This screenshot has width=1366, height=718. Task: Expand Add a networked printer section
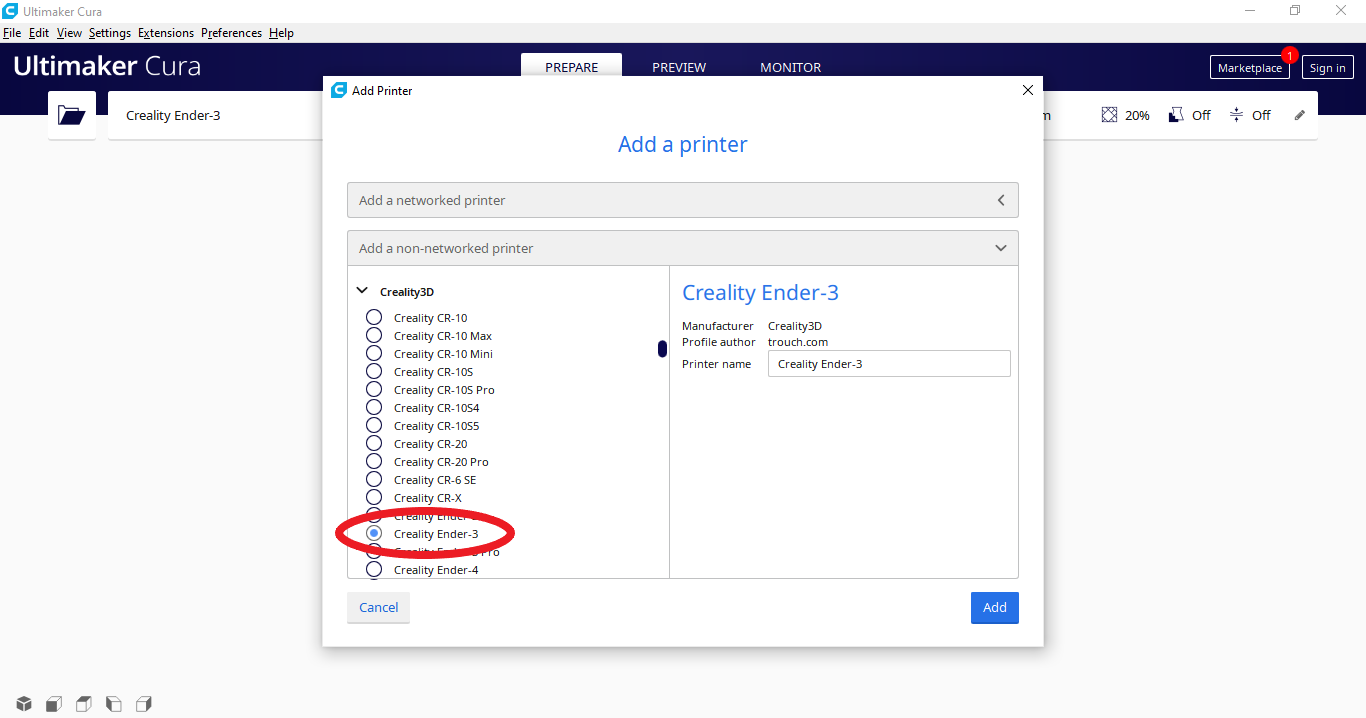coord(683,200)
